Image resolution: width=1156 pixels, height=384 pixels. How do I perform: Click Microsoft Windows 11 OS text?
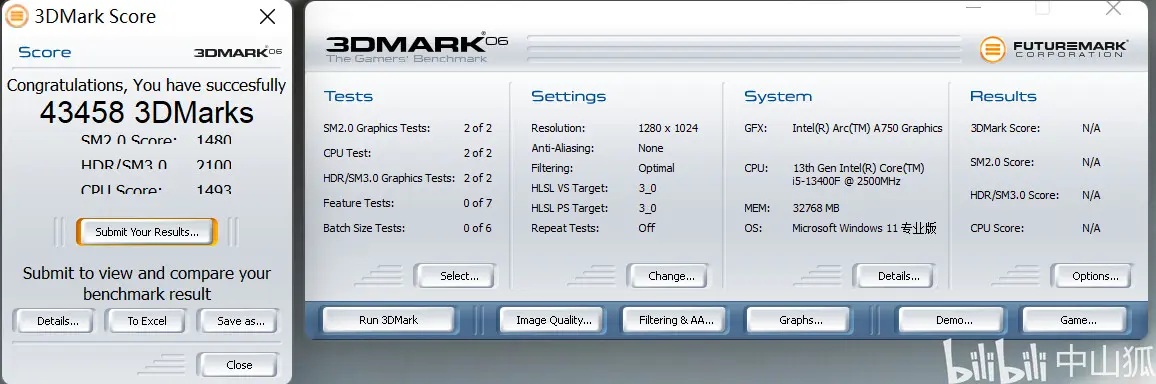click(864, 228)
